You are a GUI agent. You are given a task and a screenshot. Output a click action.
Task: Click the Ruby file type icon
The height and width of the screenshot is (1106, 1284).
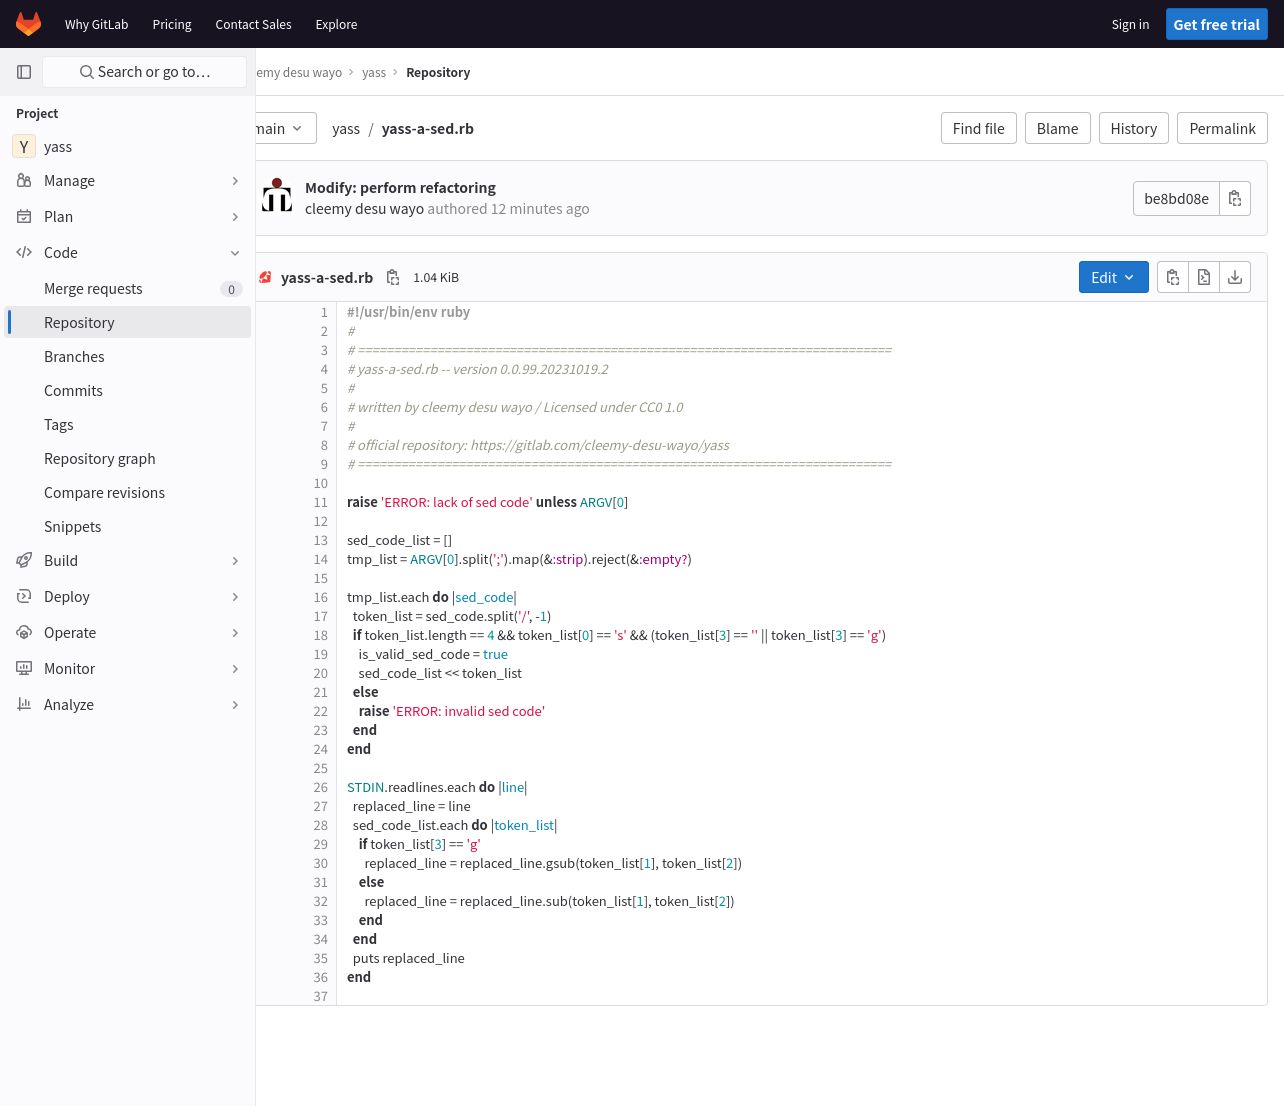pyautogui.click(x=265, y=277)
